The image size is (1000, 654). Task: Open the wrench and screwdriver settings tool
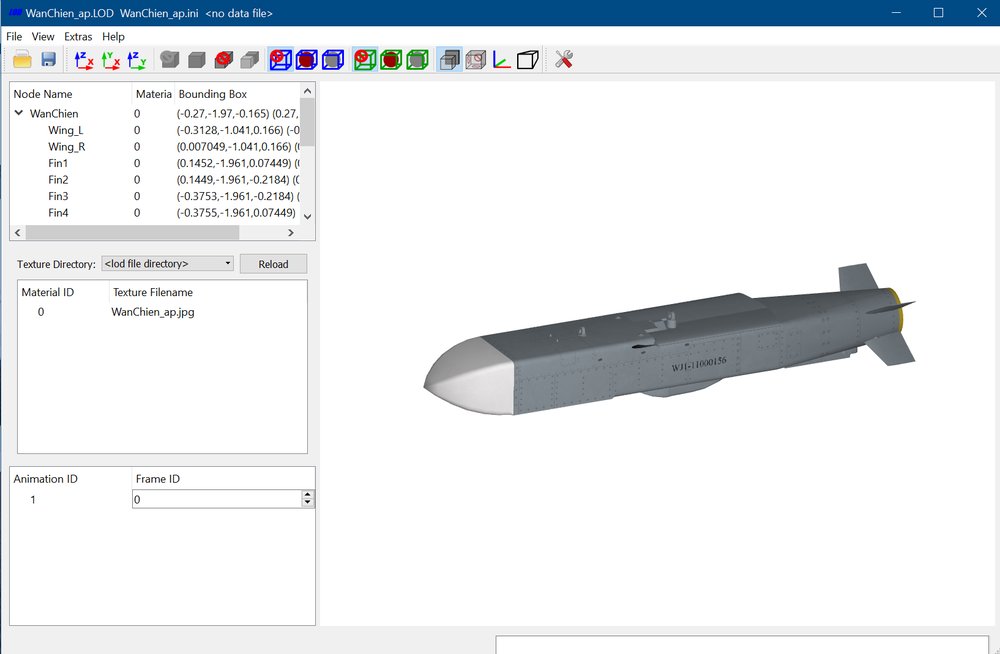click(563, 60)
